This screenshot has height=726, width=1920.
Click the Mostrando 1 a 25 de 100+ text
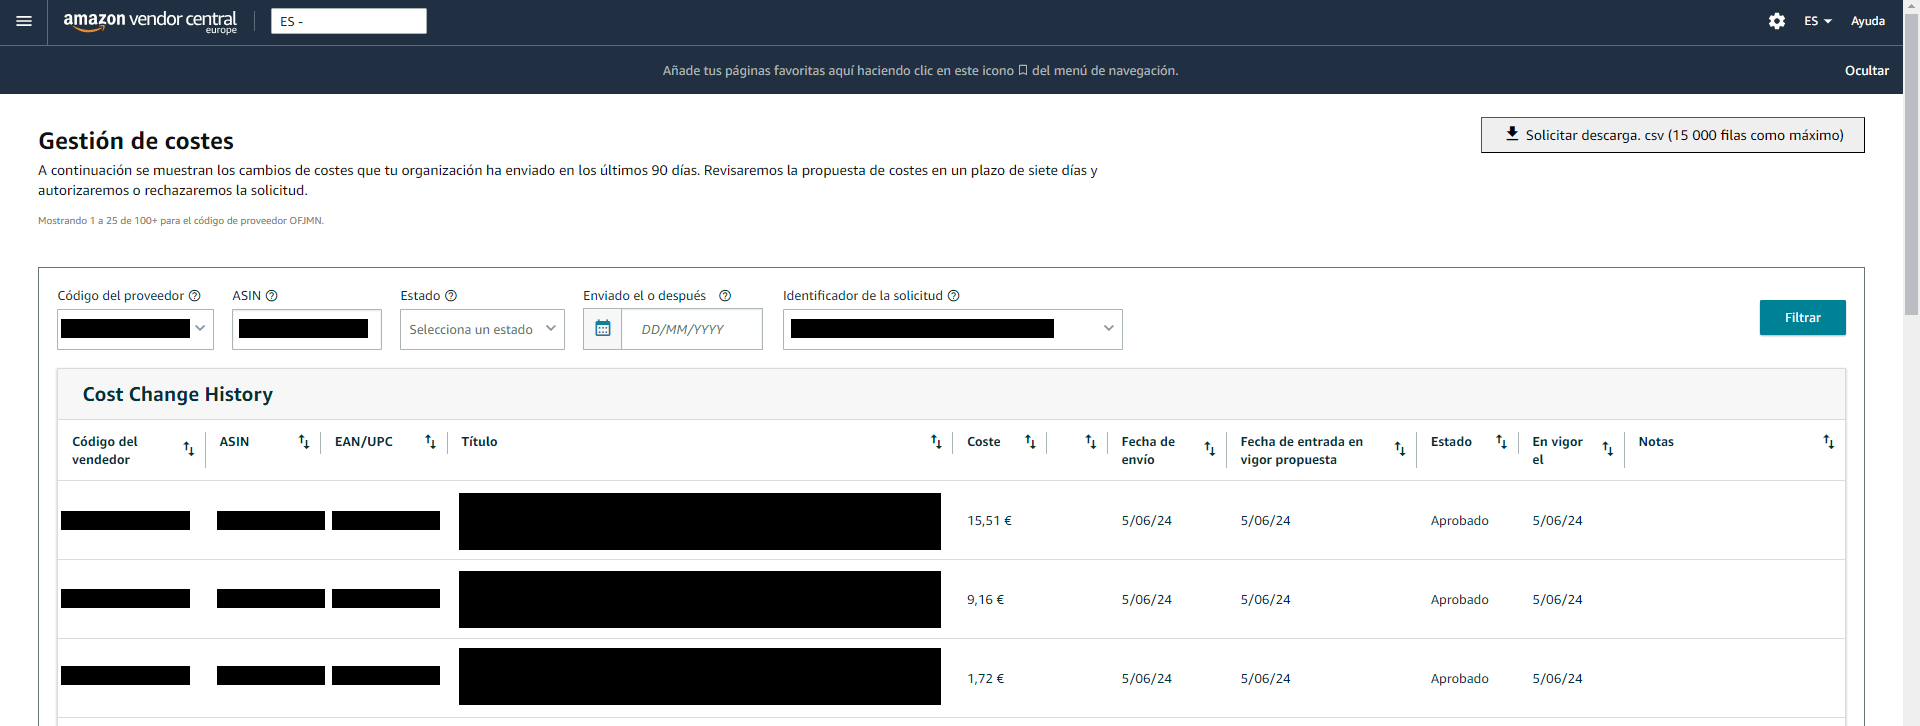[x=181, y=221]
